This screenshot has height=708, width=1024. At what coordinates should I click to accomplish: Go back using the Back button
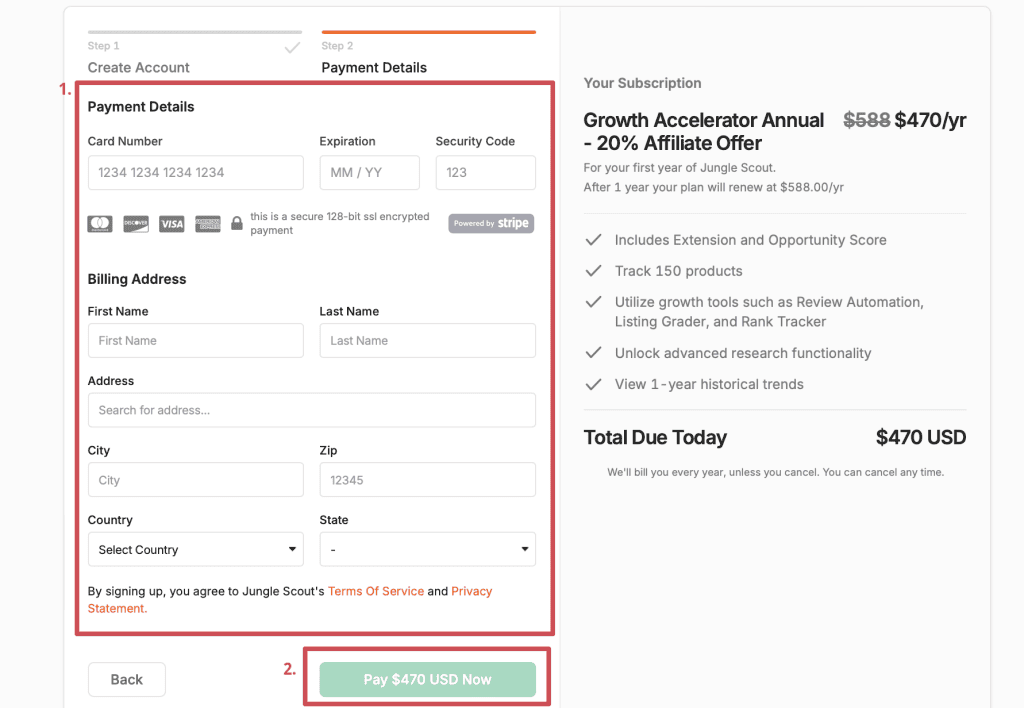click(127, 679)
